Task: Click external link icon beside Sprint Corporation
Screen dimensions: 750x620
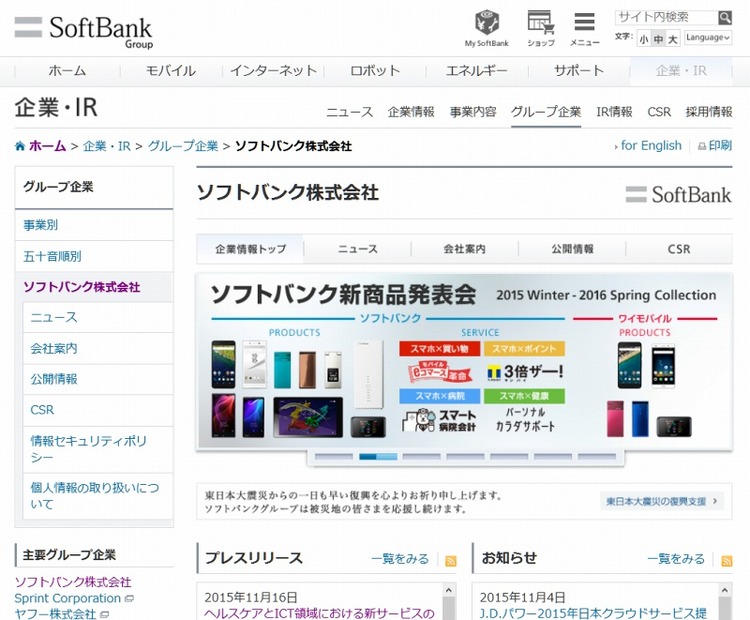Action: (129, 598)
